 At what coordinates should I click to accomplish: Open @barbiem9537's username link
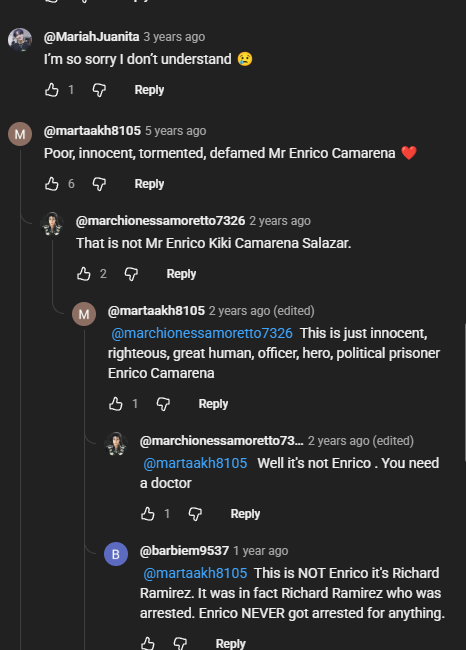[x=184, y=551]
